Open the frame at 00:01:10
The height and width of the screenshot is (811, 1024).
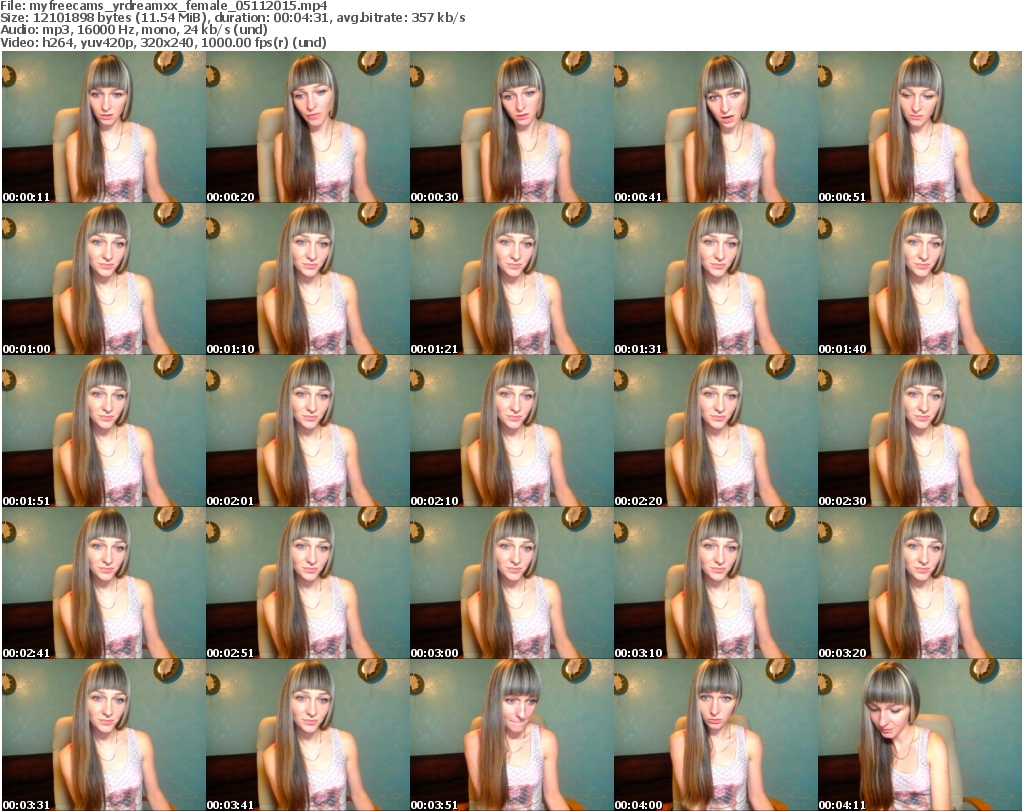click(308, 279)
